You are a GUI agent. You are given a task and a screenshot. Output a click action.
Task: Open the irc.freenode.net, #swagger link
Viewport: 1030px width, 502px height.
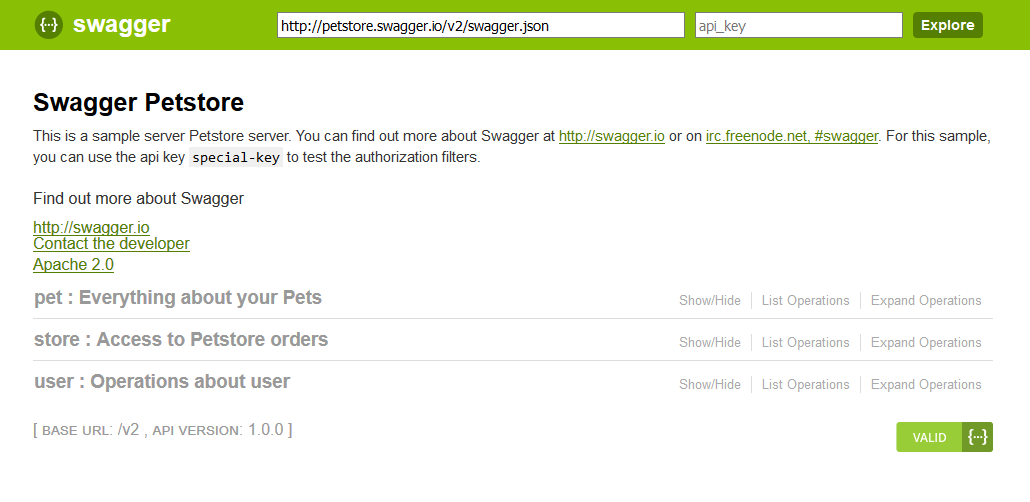tap(792, 136)
